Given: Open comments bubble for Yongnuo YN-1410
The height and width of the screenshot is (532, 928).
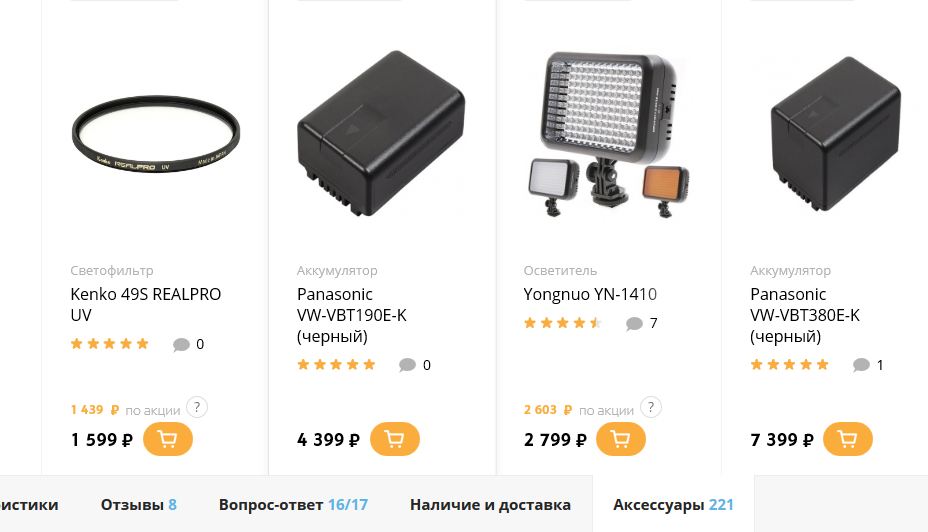Looking at the screenshot, I should [634, 324].
